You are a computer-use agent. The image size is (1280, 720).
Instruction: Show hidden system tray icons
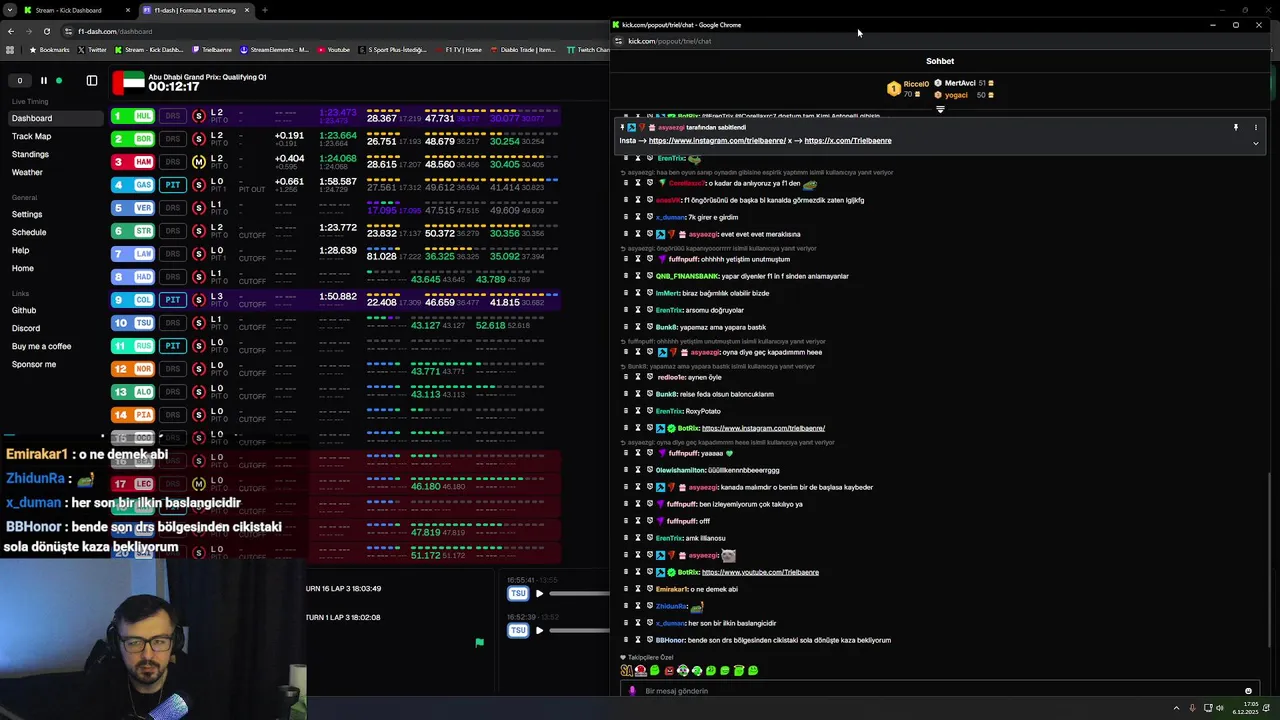(x=1176, y=708)
